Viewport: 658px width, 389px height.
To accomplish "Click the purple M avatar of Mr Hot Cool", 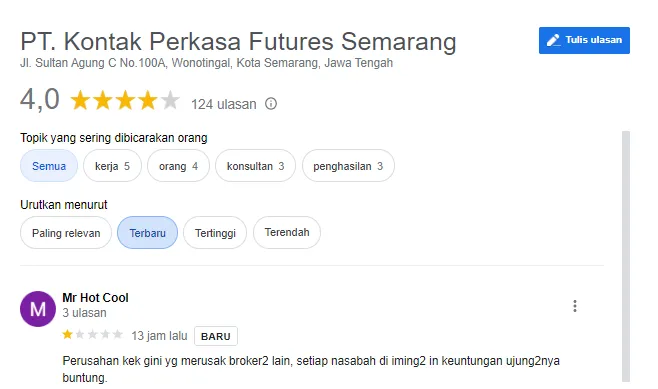I will click(x=38, y=309).
